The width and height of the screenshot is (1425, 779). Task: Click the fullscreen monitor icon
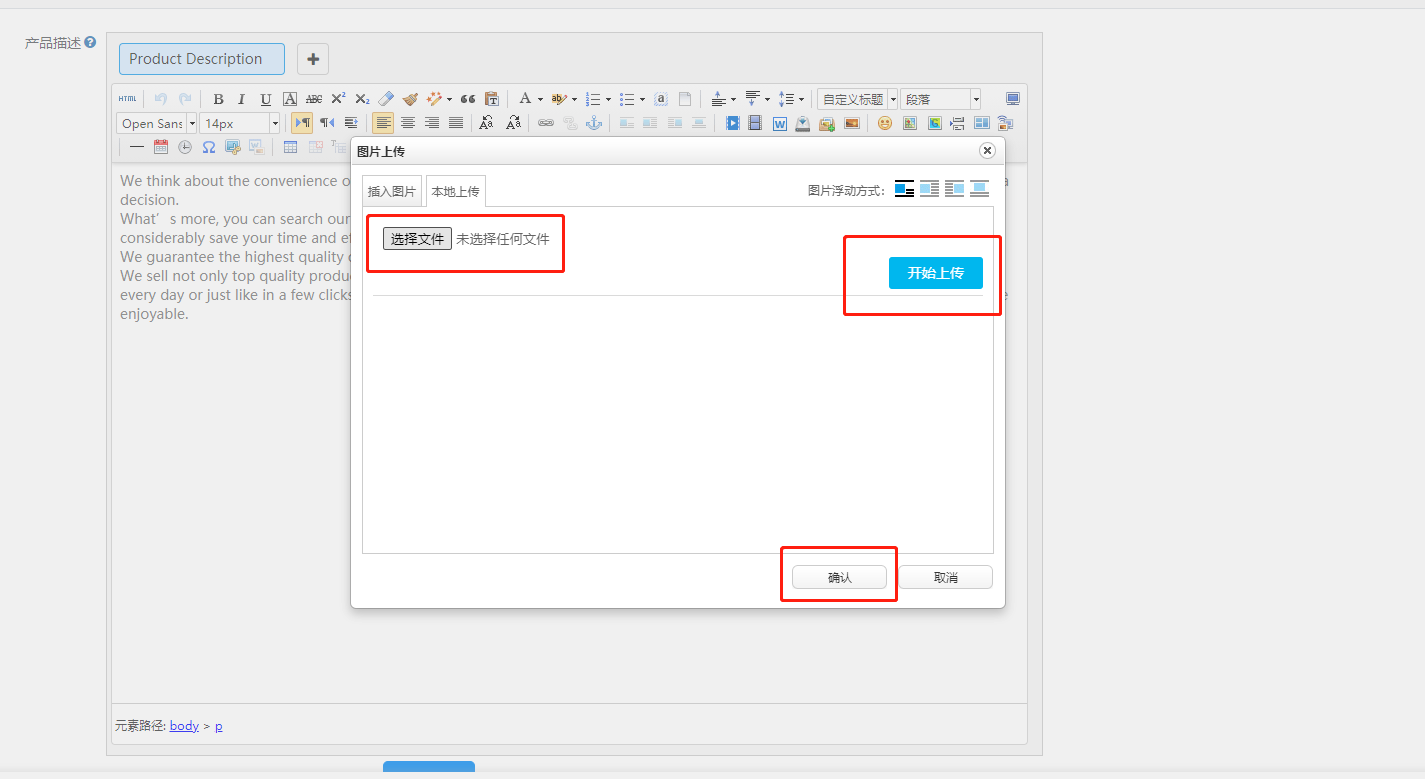(1012, 99)
